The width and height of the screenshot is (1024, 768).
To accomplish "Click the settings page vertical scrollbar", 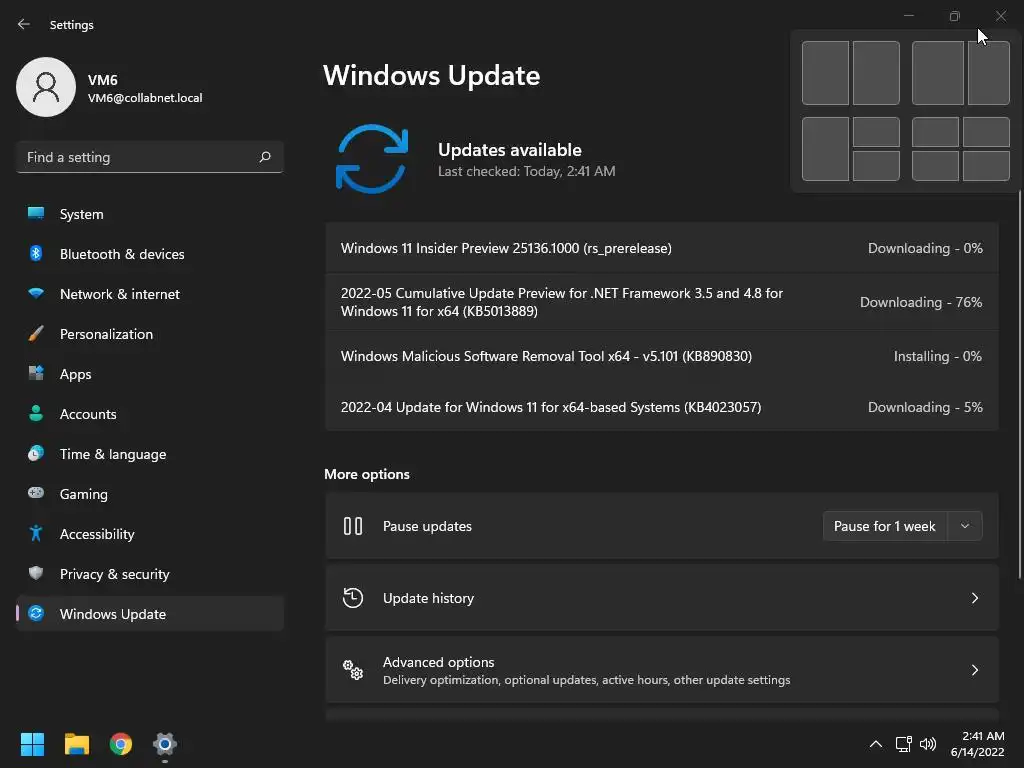I will pyautogui.click(x=1020, y=384).
